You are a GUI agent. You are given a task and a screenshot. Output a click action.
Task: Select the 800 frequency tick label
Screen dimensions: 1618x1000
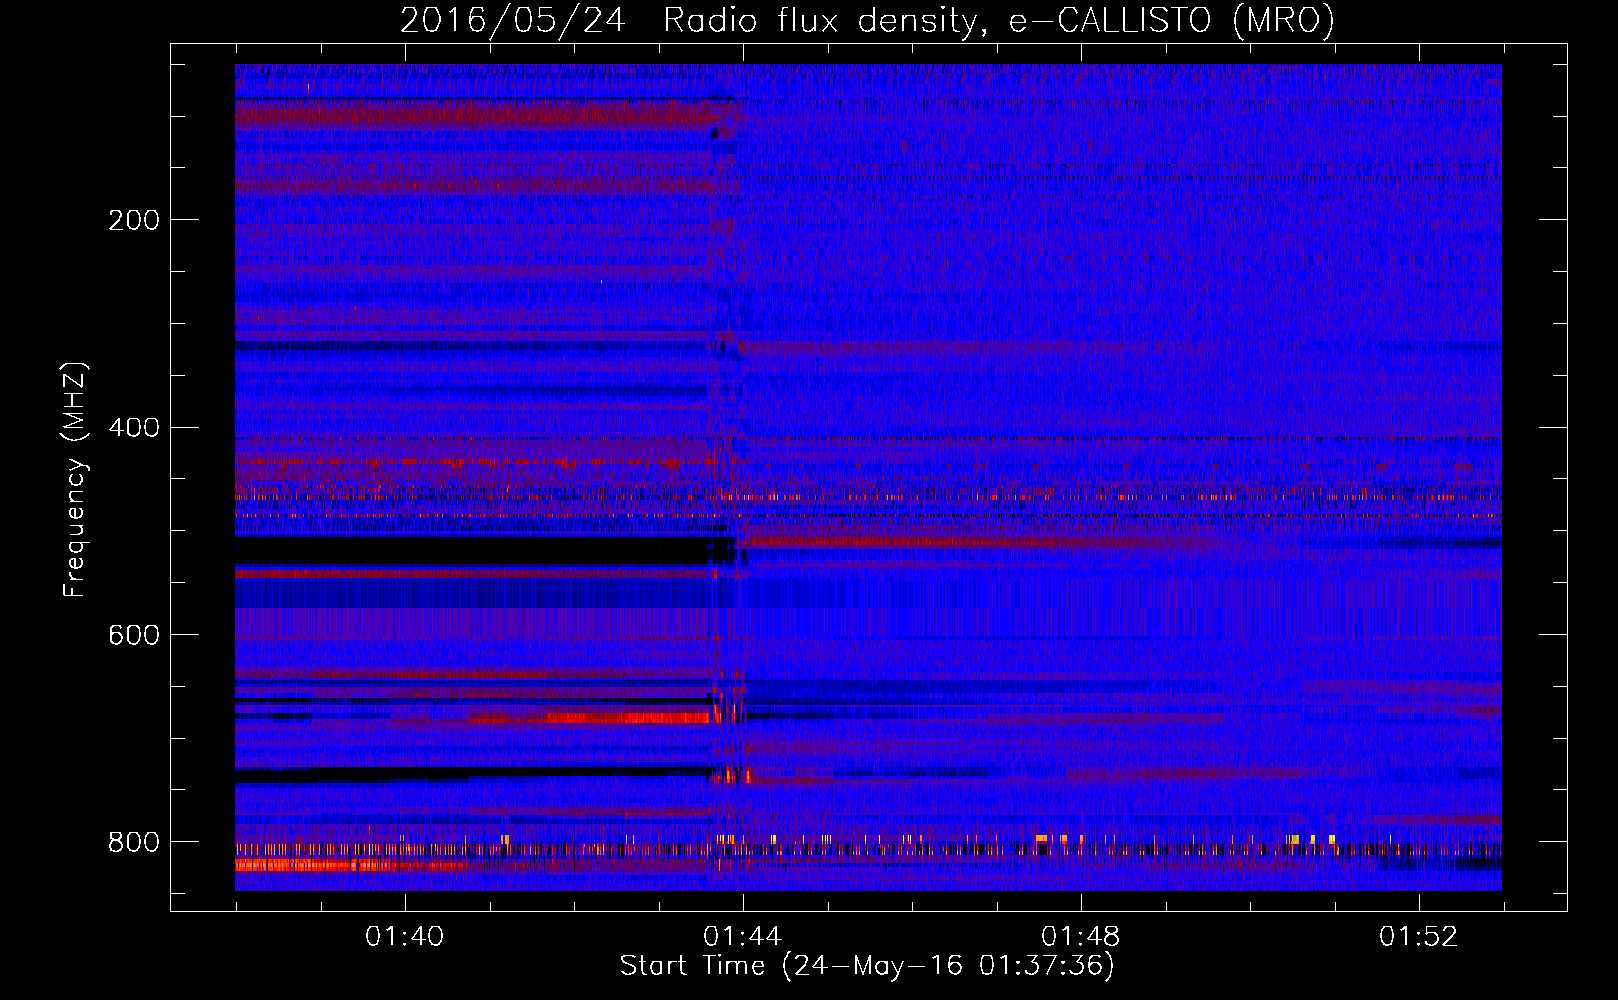click(x=134, y=843)
